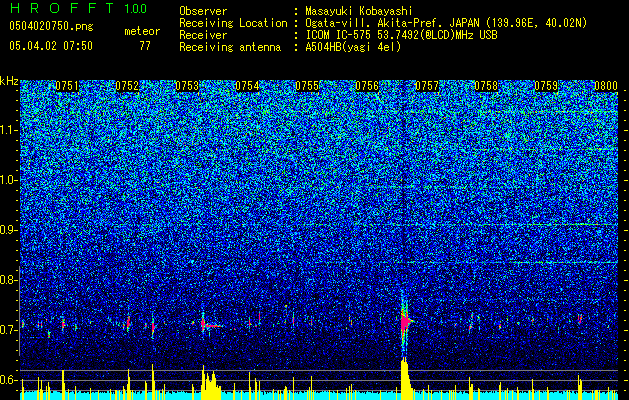Click antenna text A504HB(yagi 4el)
Screen dimensions: 629x400
coord(353,47)
